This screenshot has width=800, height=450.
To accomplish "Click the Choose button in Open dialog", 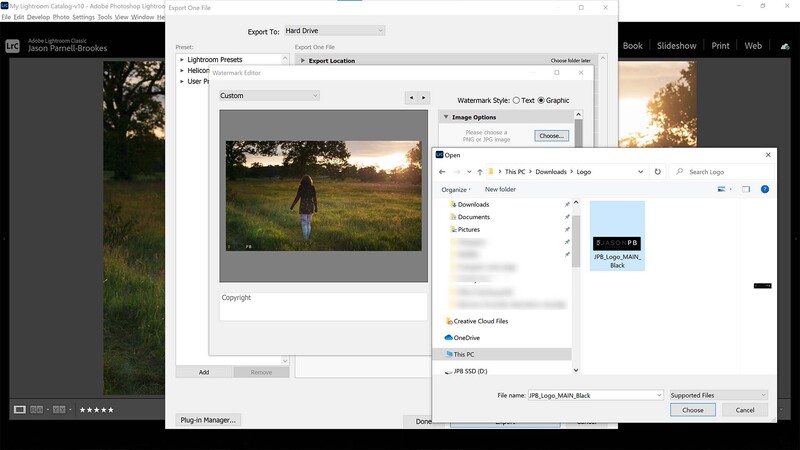I will [x=692, y=410].
